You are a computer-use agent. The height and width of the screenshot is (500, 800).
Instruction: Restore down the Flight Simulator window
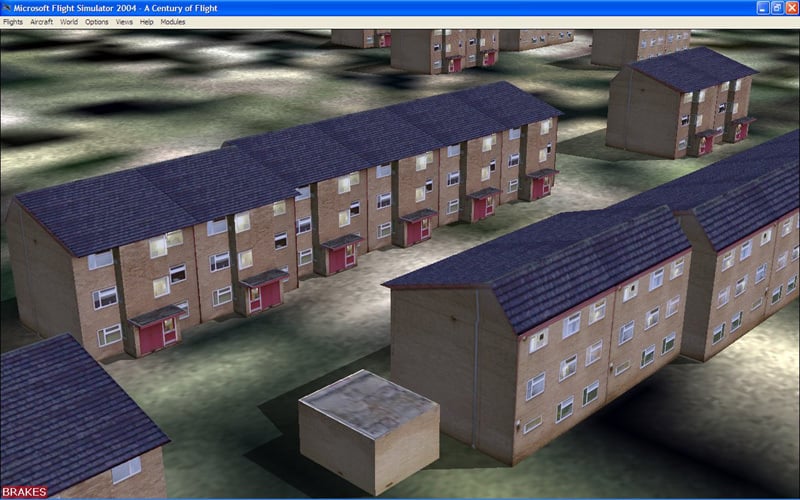[x=777, y=8]
